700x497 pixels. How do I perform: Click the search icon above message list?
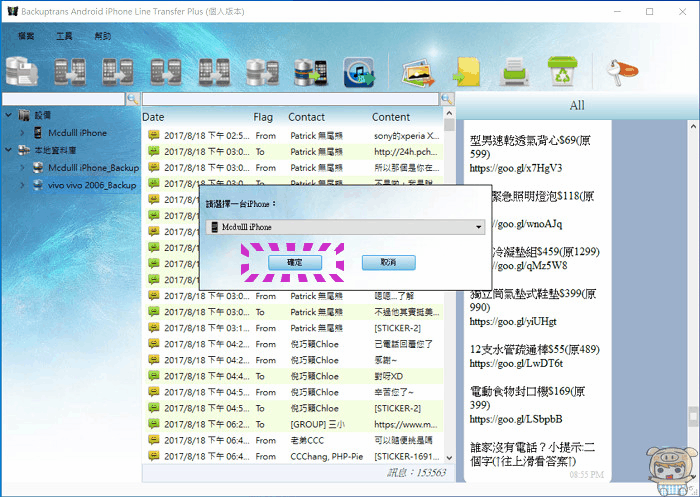coord(447,99)
